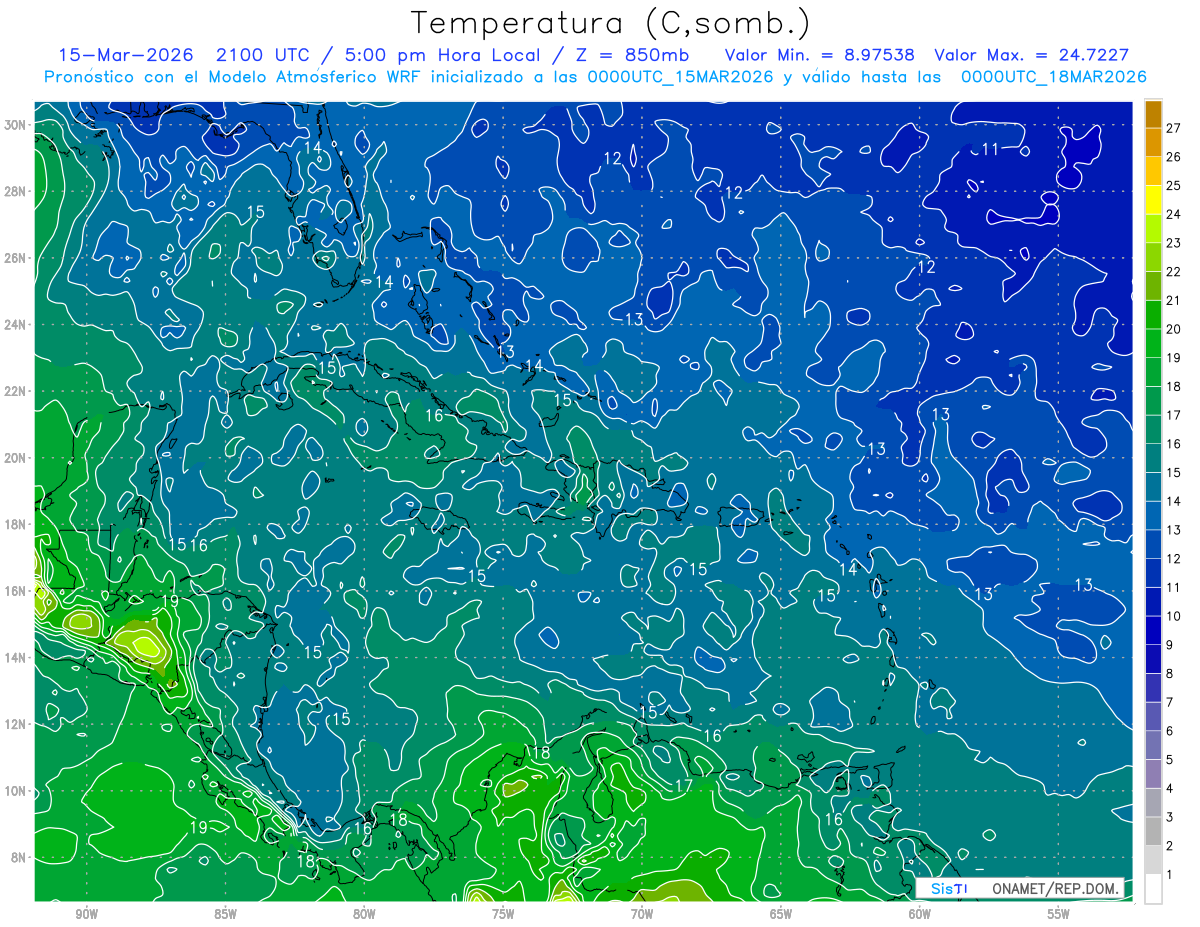Click '5:00 pm Hora Local' text
This screenshot has width=1200, height=927.
tap(442, 55)
